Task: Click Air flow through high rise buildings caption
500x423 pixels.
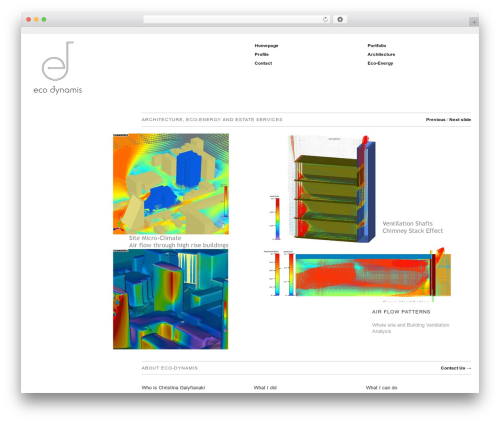Action: [179, 245]
